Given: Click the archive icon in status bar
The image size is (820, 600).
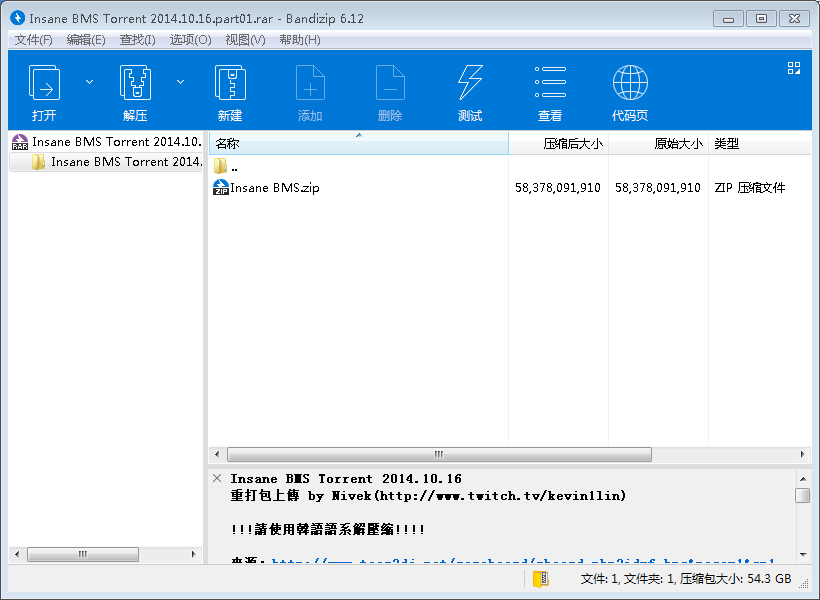Looking at the screenshot, I should click(x=541, y=579).
